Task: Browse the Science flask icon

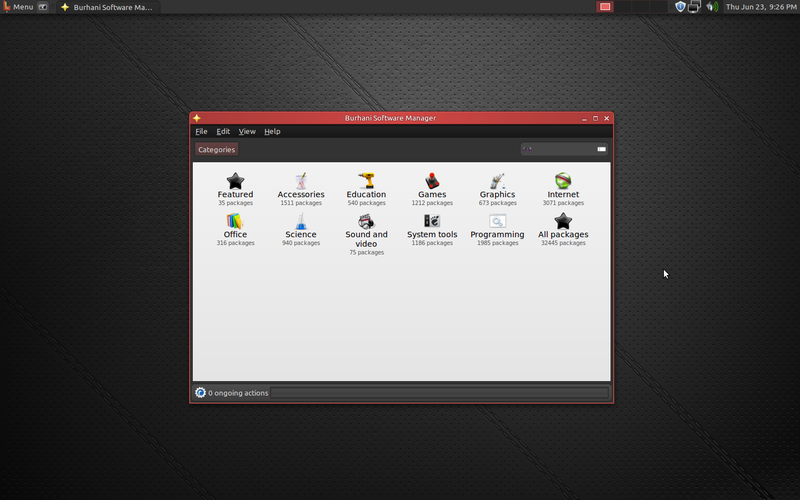Action: click(301, 221)
